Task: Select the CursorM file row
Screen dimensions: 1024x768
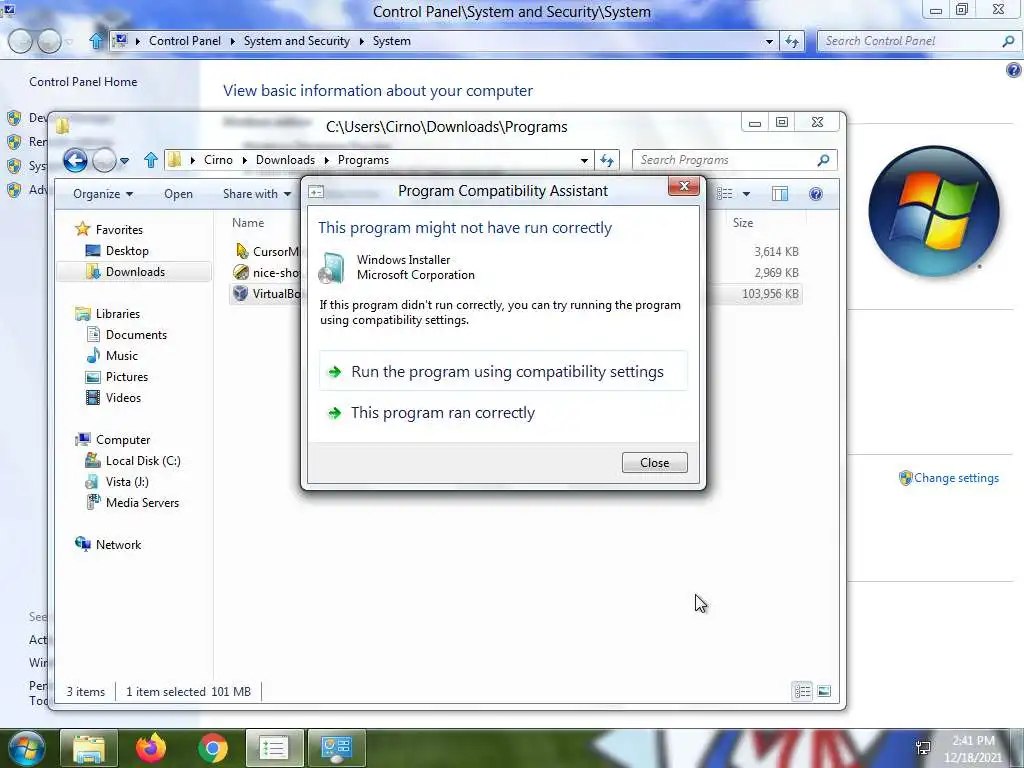Action: (x=266, y=251)
